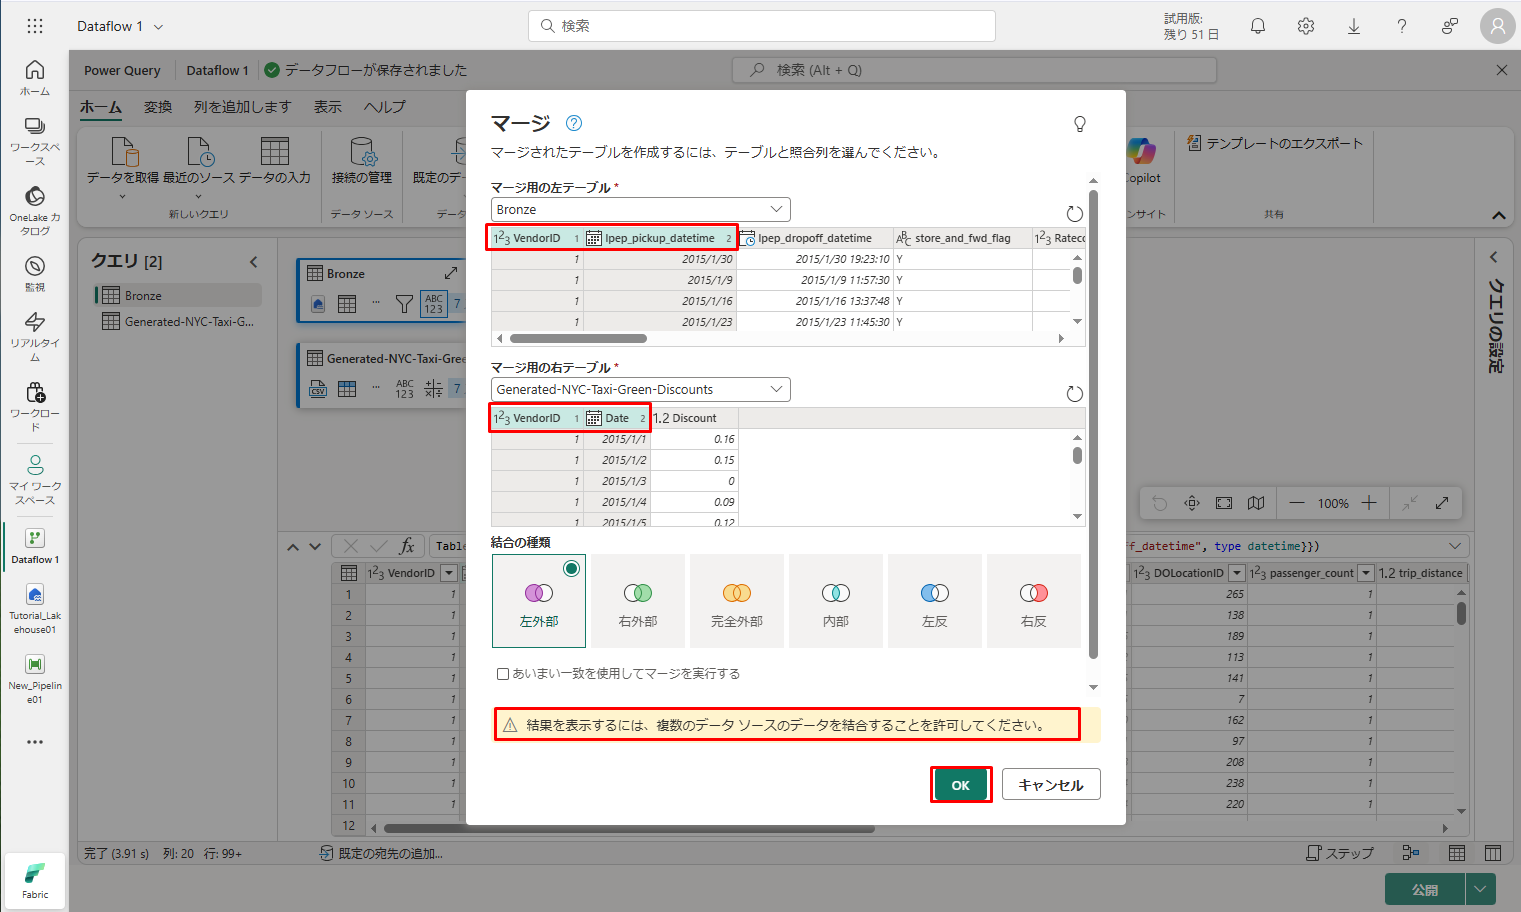Refresh the right table preview
Screen dimensions: 1521x912
tap(1075, 393)
